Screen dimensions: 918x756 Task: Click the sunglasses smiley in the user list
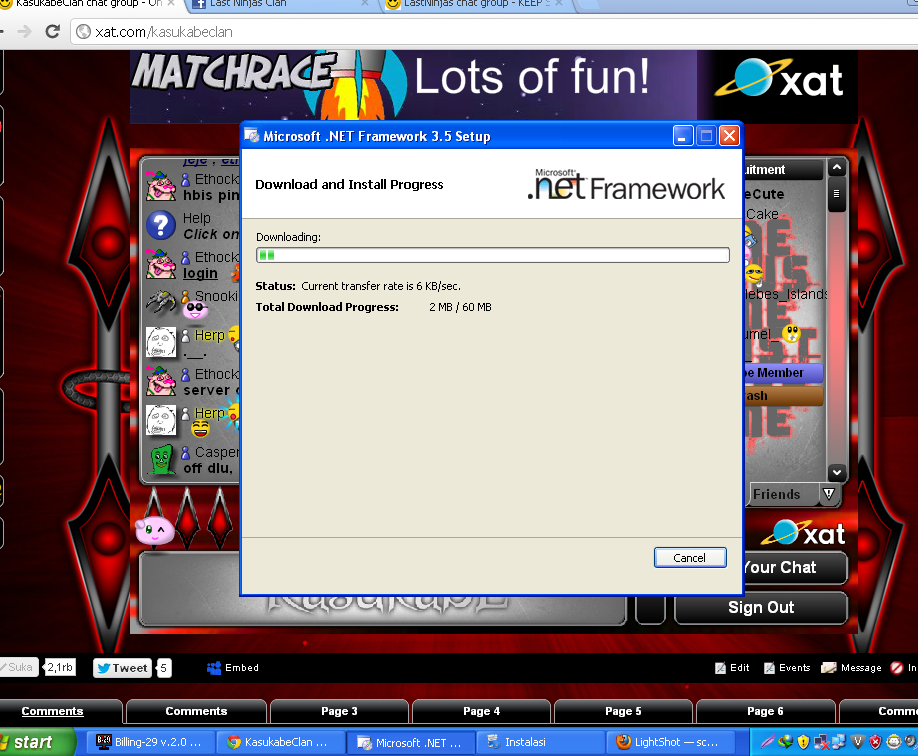click(754, 273)
